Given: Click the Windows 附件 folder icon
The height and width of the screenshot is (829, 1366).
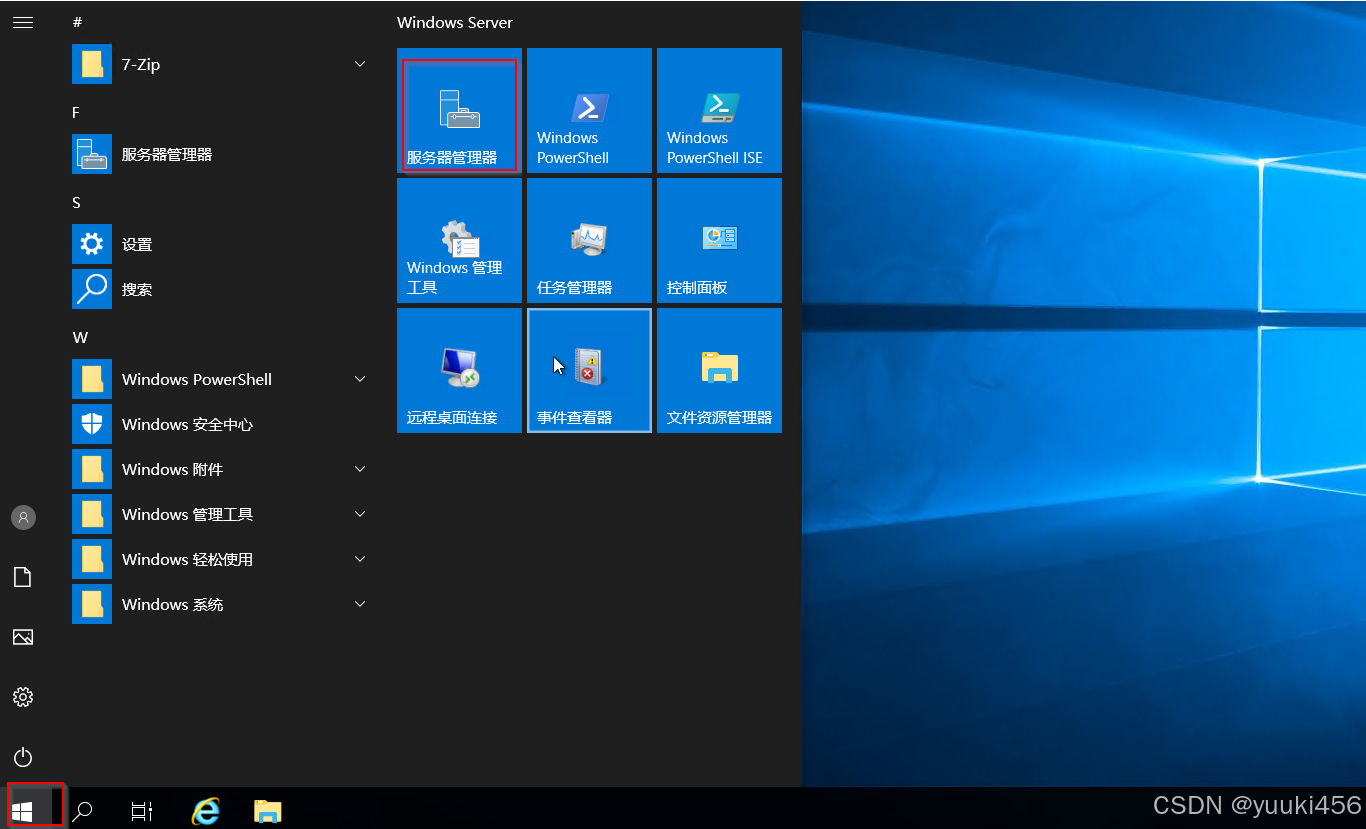Looking at the screenshot, I should 92,469.
